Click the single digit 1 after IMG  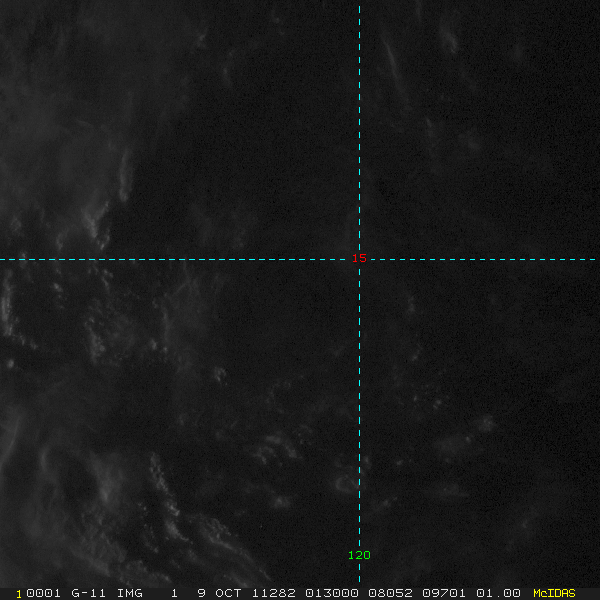[174, 593]
